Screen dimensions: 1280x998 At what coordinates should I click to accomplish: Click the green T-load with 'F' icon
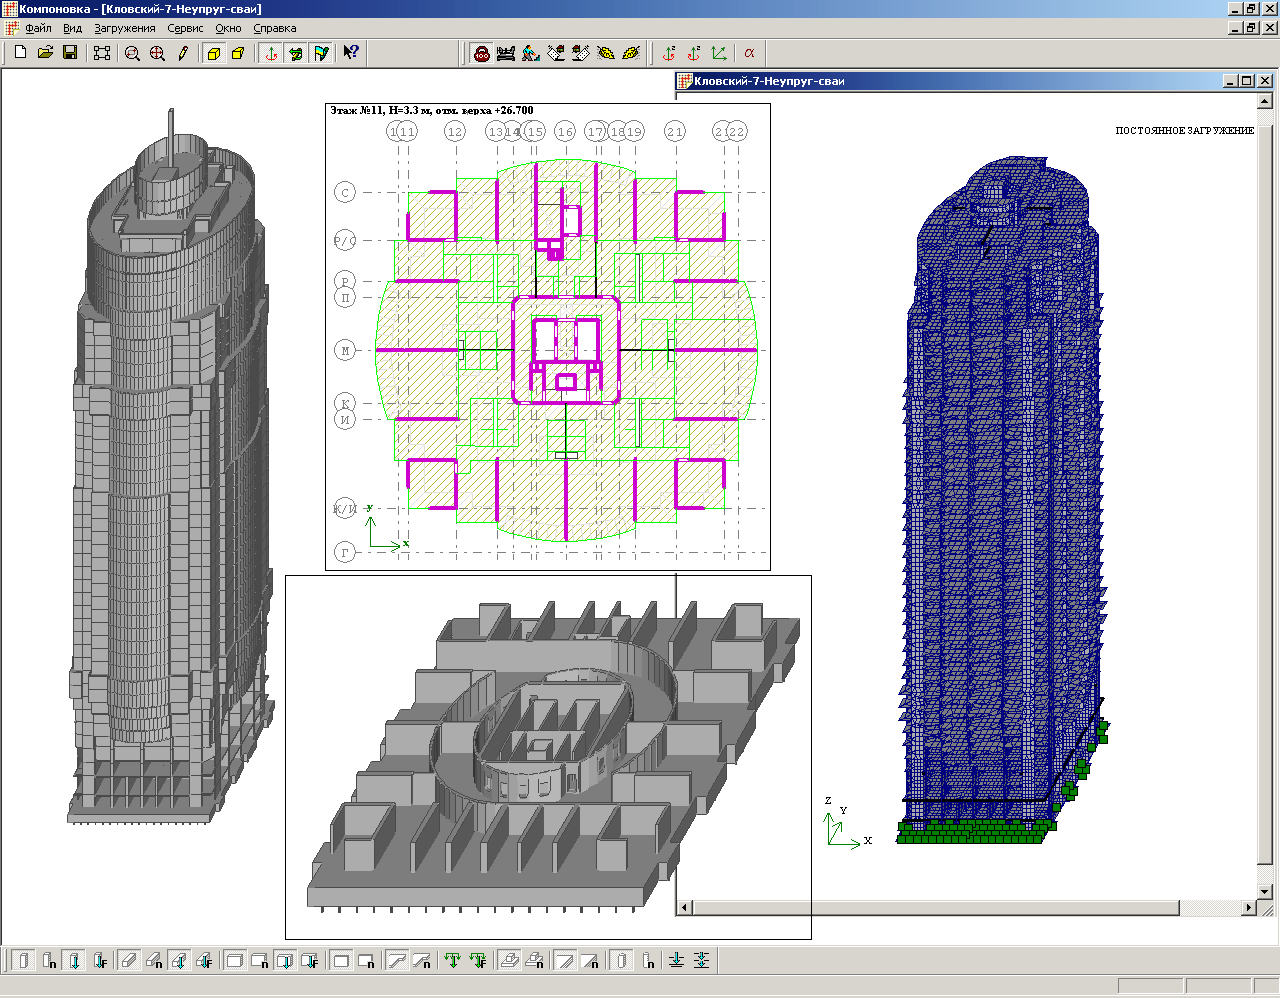pyautogui.click(x=478, y=961)
